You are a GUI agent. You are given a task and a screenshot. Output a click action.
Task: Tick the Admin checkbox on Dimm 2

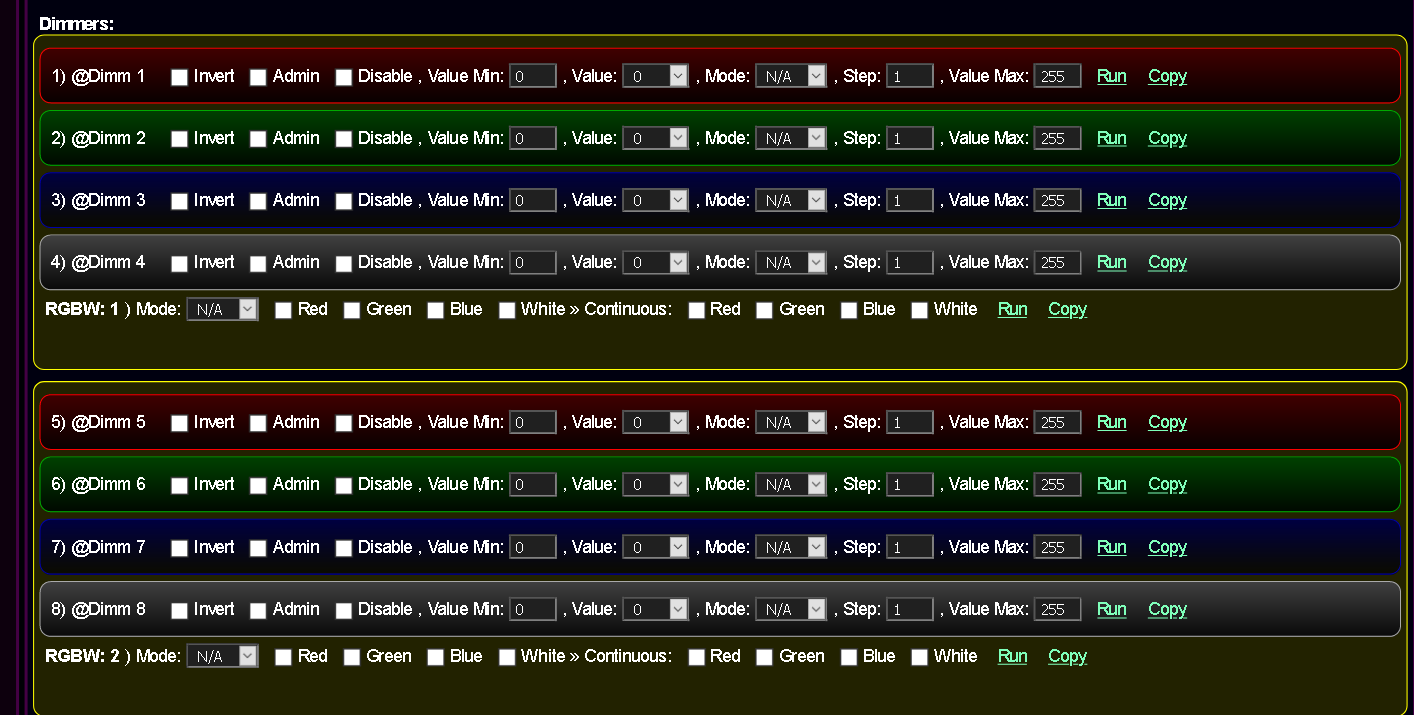(x=258, y=139)
